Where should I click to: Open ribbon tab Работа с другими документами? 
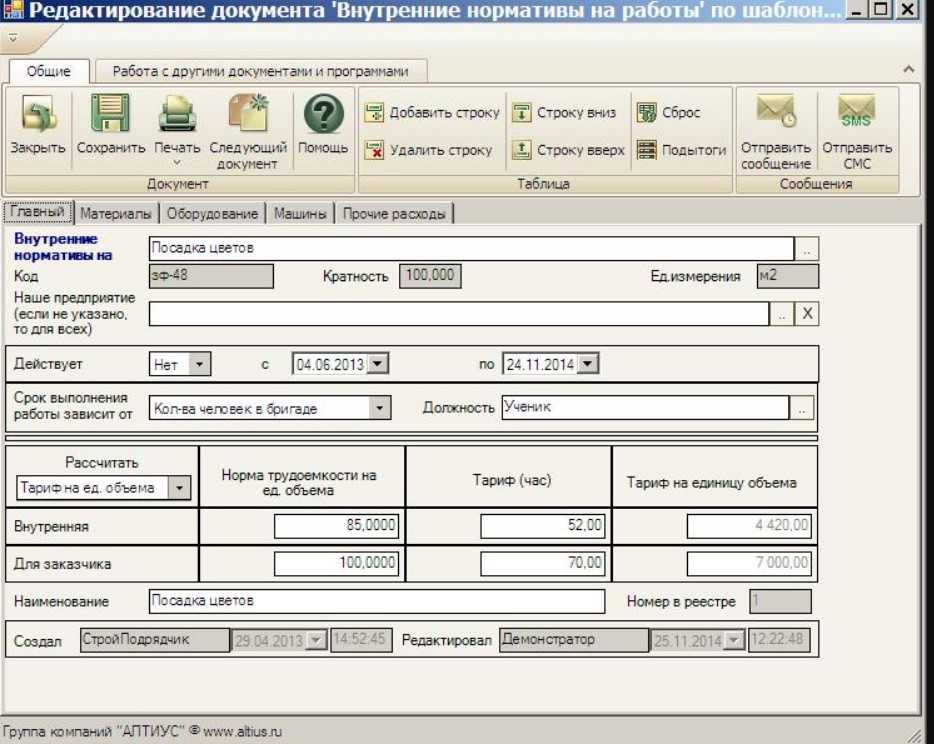260,71
